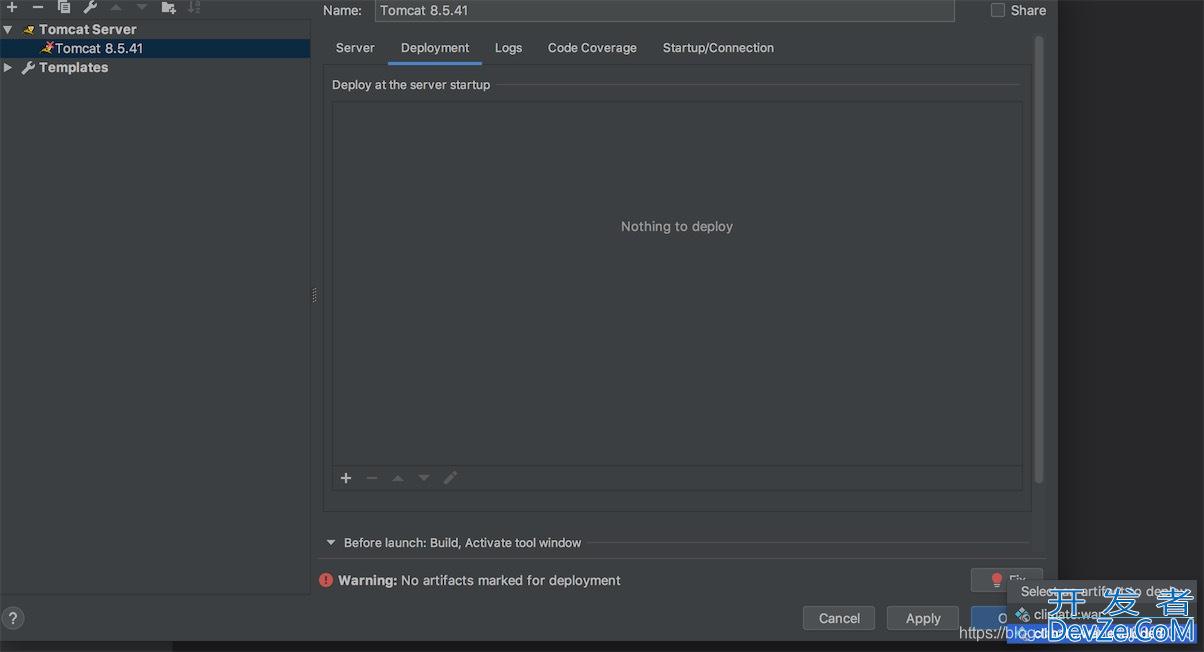Click the 'No artifacts marked for deployment' warning text
The height and width of the screenshot is (652, 1204).
pos(511,580)
